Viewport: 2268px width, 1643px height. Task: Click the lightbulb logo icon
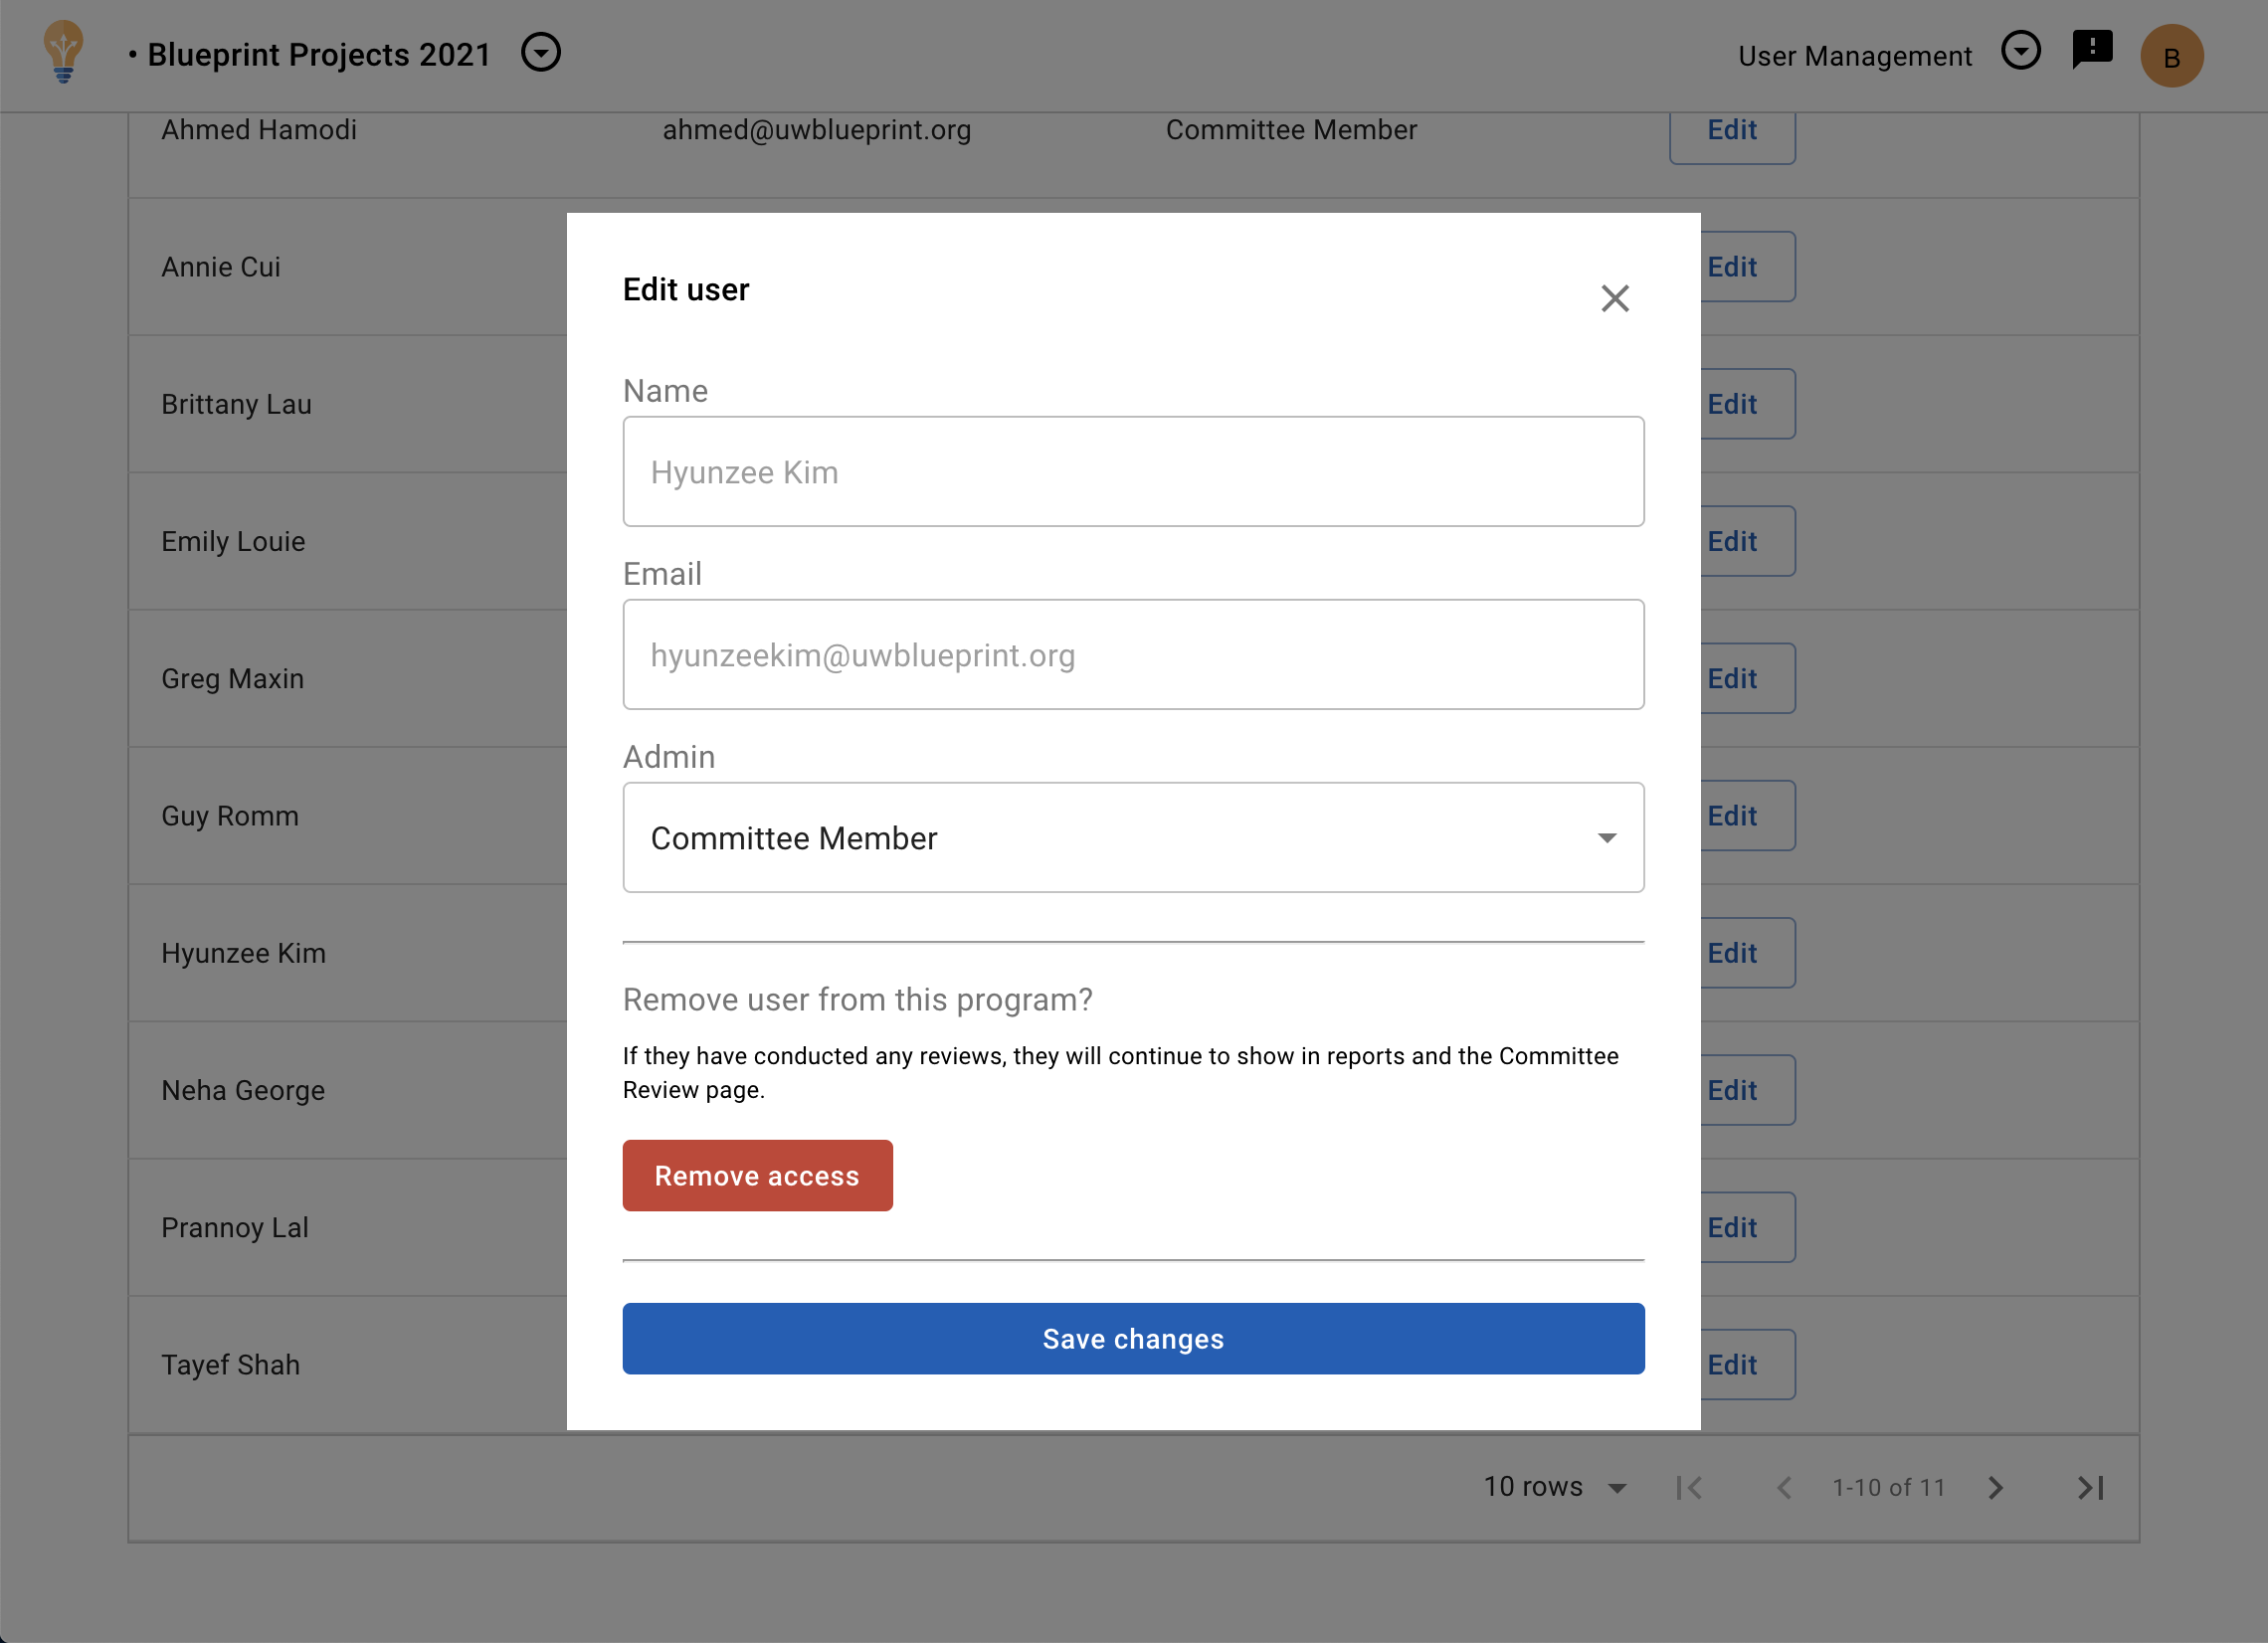point(63,52)
